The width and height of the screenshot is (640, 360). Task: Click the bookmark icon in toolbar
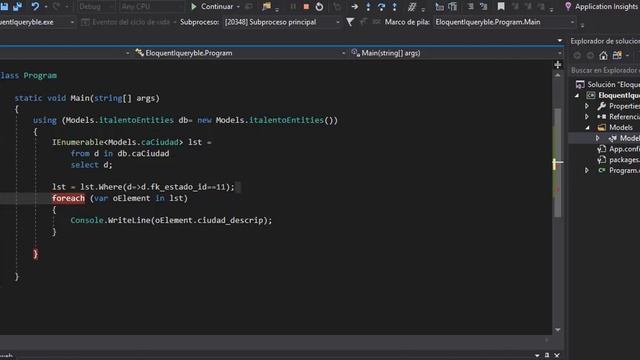click(501, 6)
